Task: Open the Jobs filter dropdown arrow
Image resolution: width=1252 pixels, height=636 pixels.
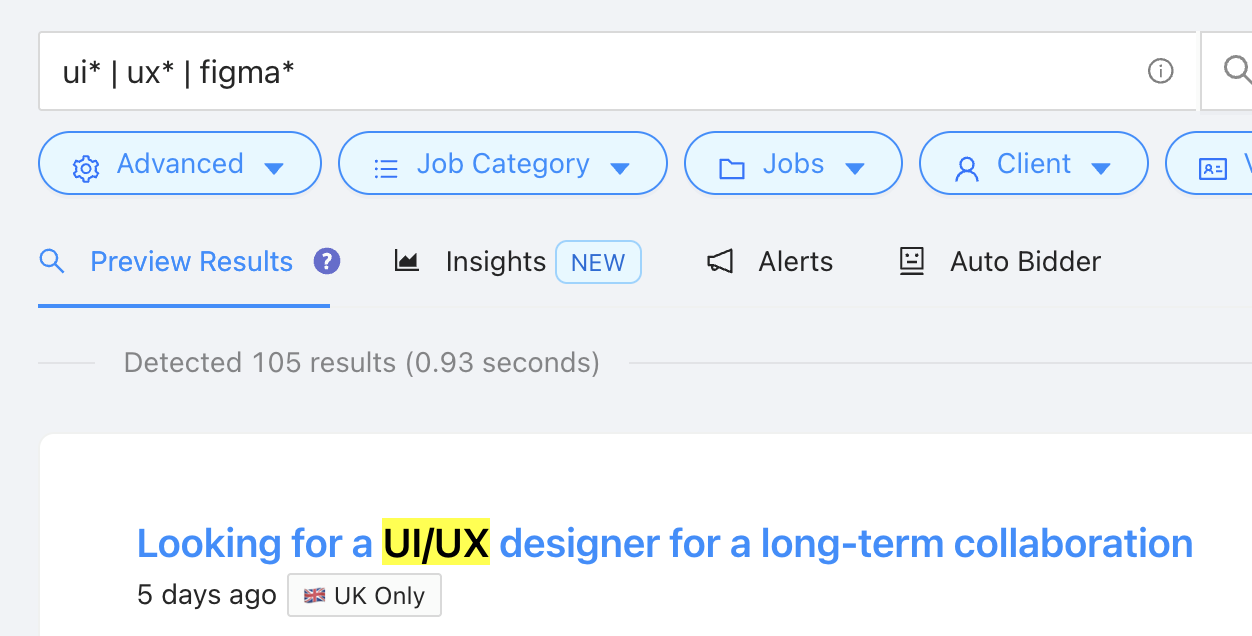Action: click(855, 168)
